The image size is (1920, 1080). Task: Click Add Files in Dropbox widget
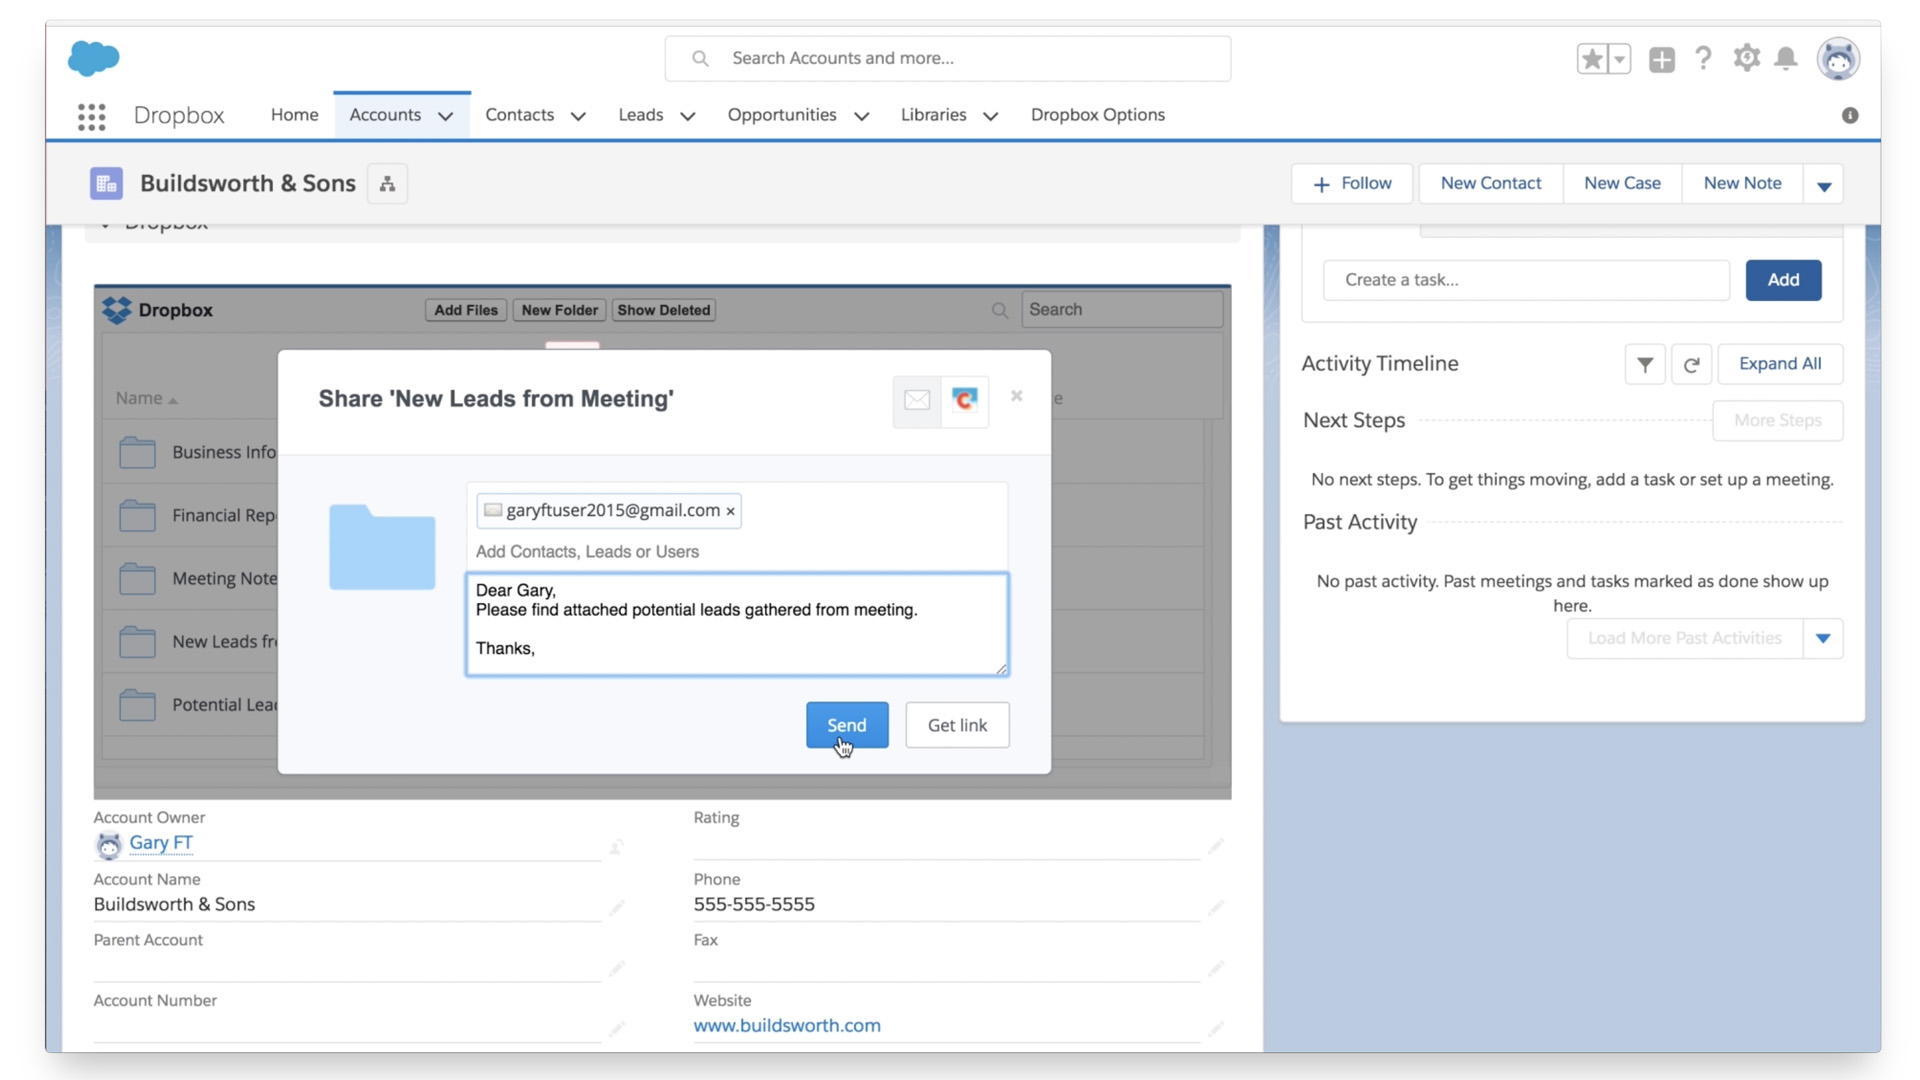click(466, 310)
